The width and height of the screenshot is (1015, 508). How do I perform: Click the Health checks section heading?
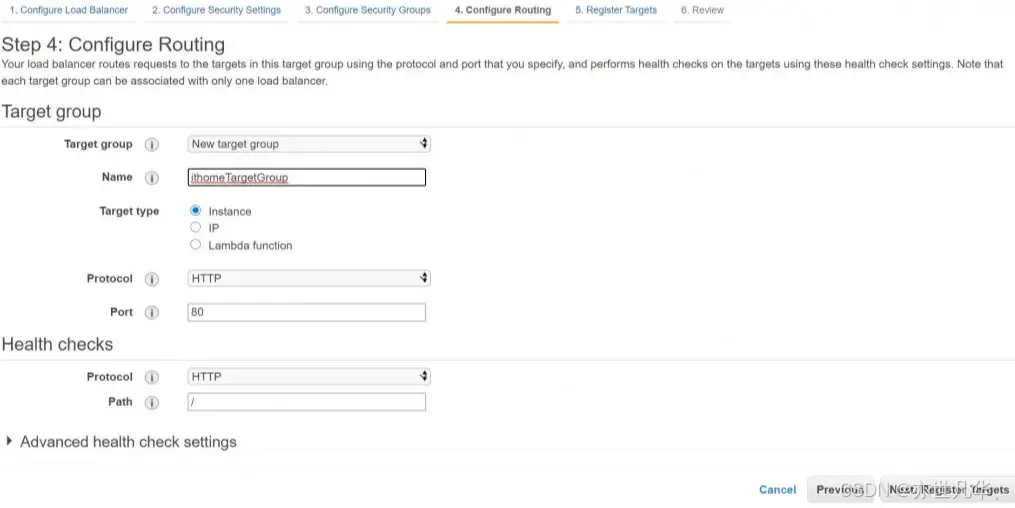pyautogui.click(x=57, y=344)
